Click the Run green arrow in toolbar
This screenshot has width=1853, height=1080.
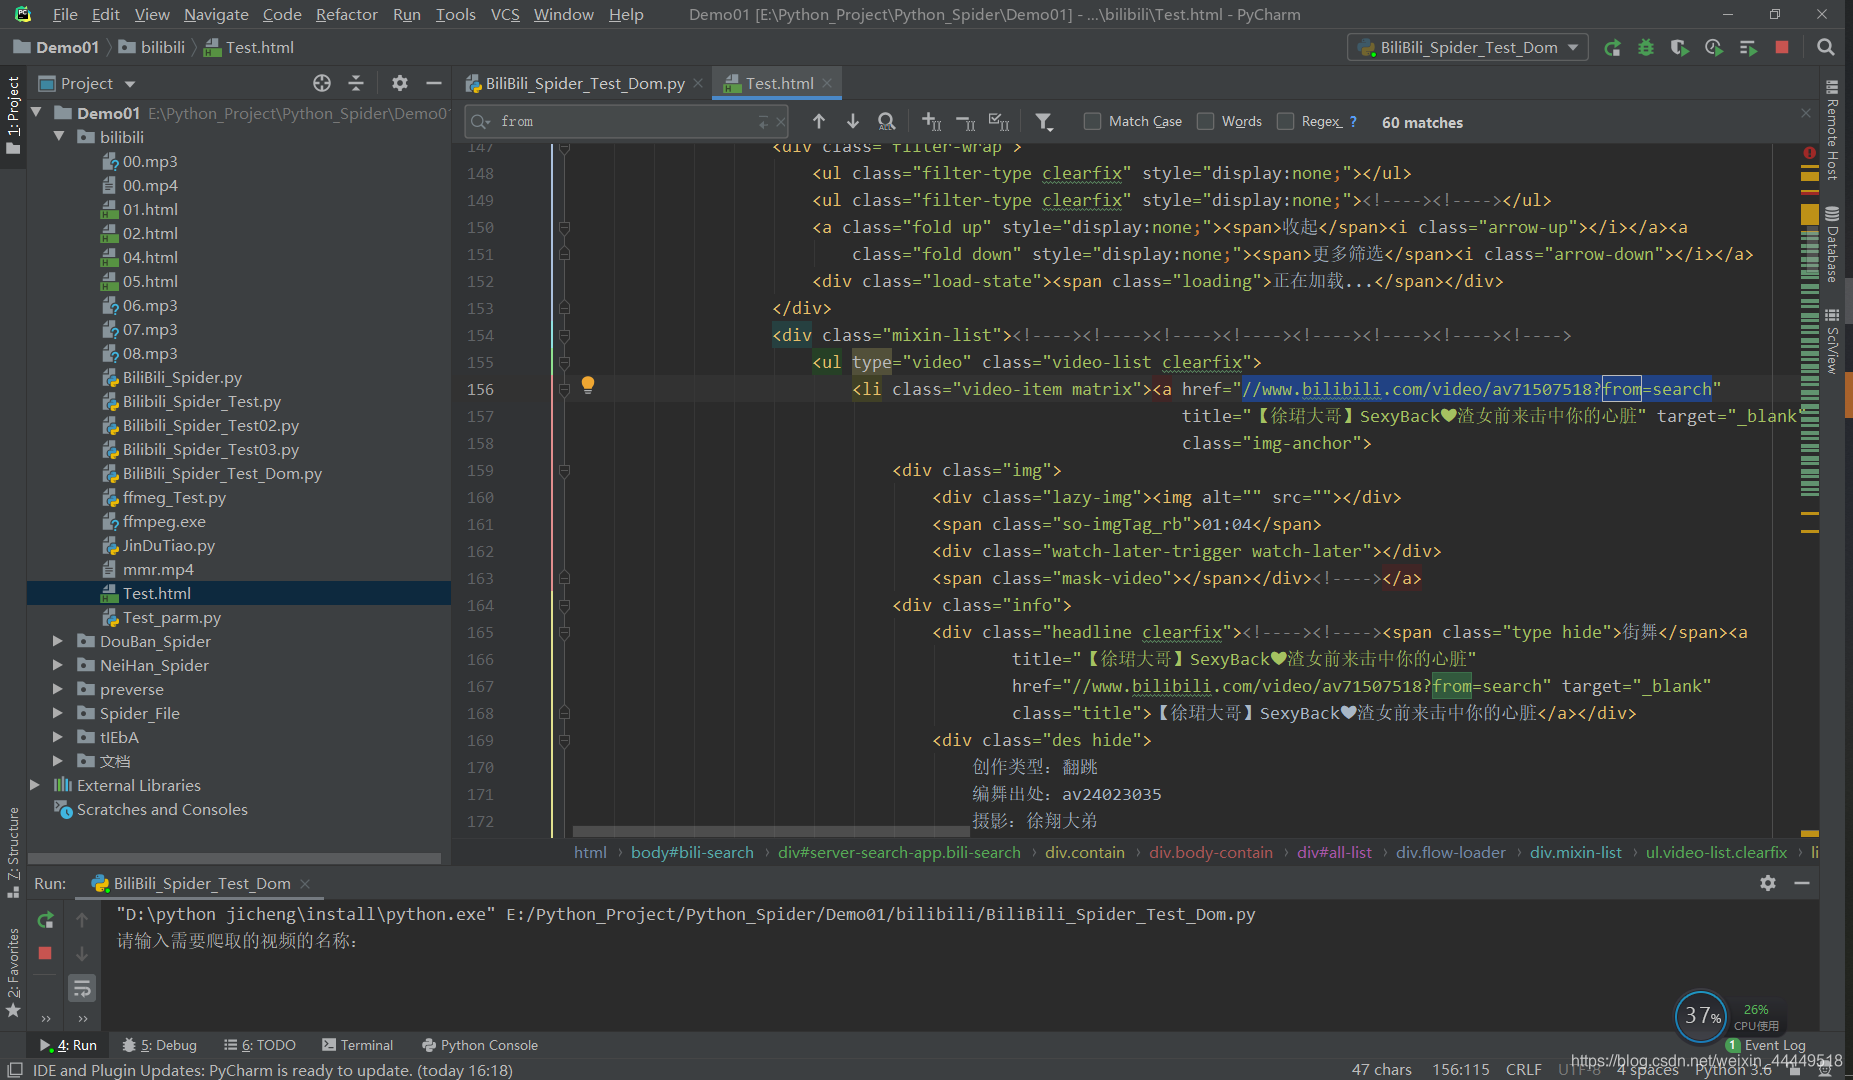1612,48
